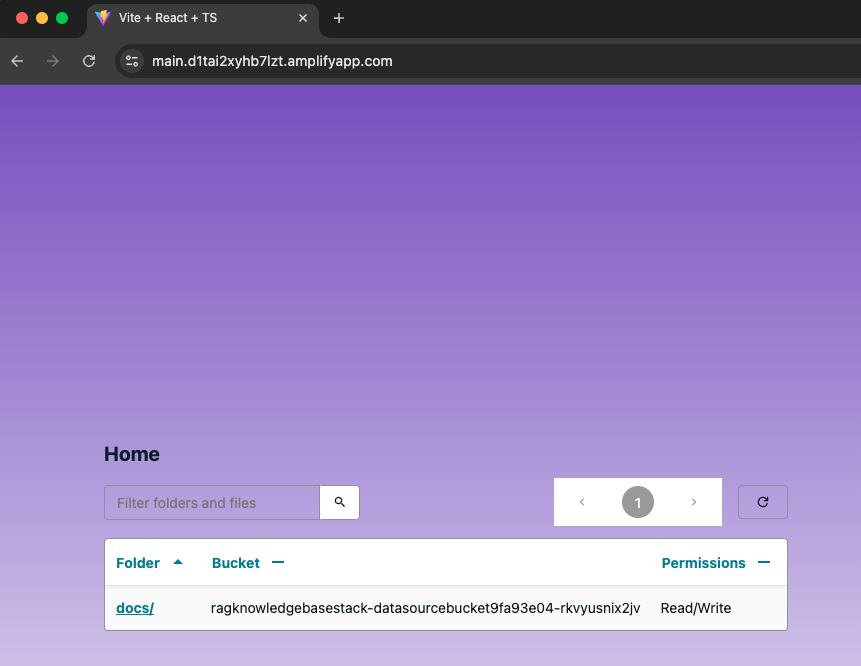Focus the Filter folders and files field

point(212,502)
